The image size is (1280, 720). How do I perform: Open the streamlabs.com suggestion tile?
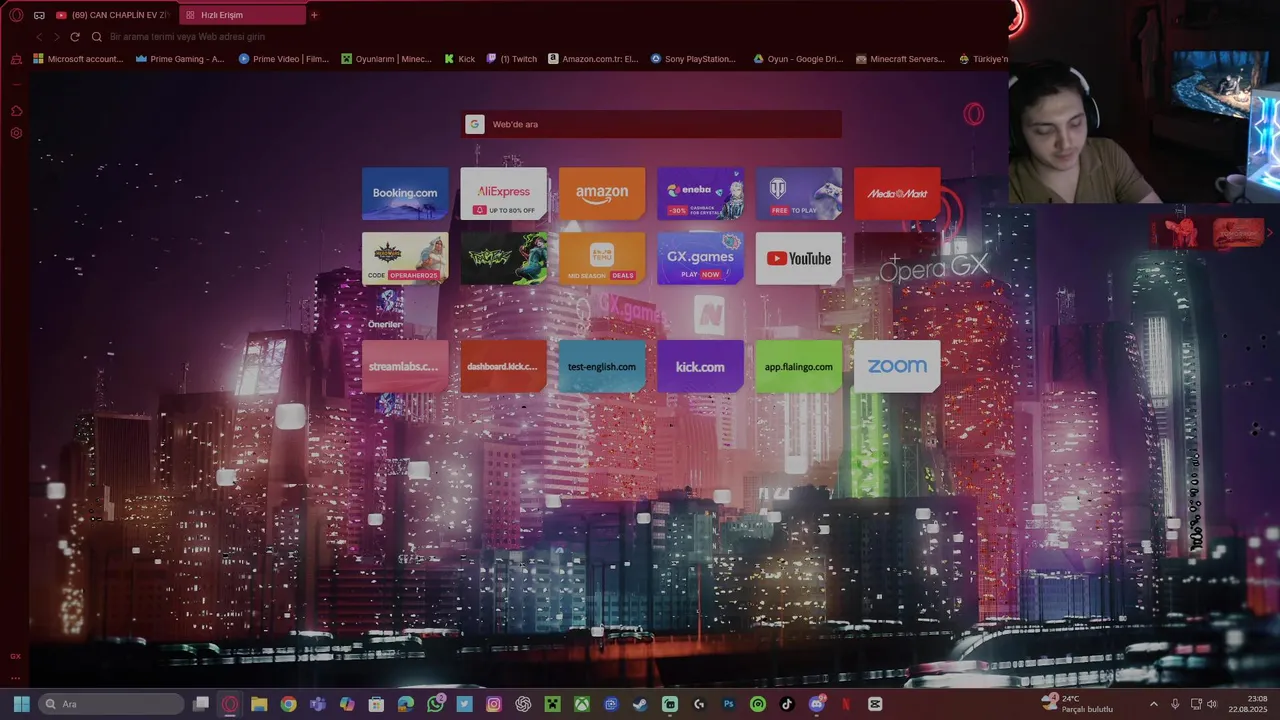tap(405, 366)
